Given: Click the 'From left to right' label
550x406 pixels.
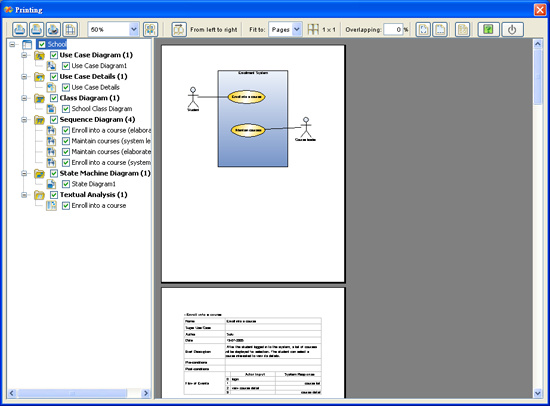Looking at the screenshot, I should [x=214, y=30].
